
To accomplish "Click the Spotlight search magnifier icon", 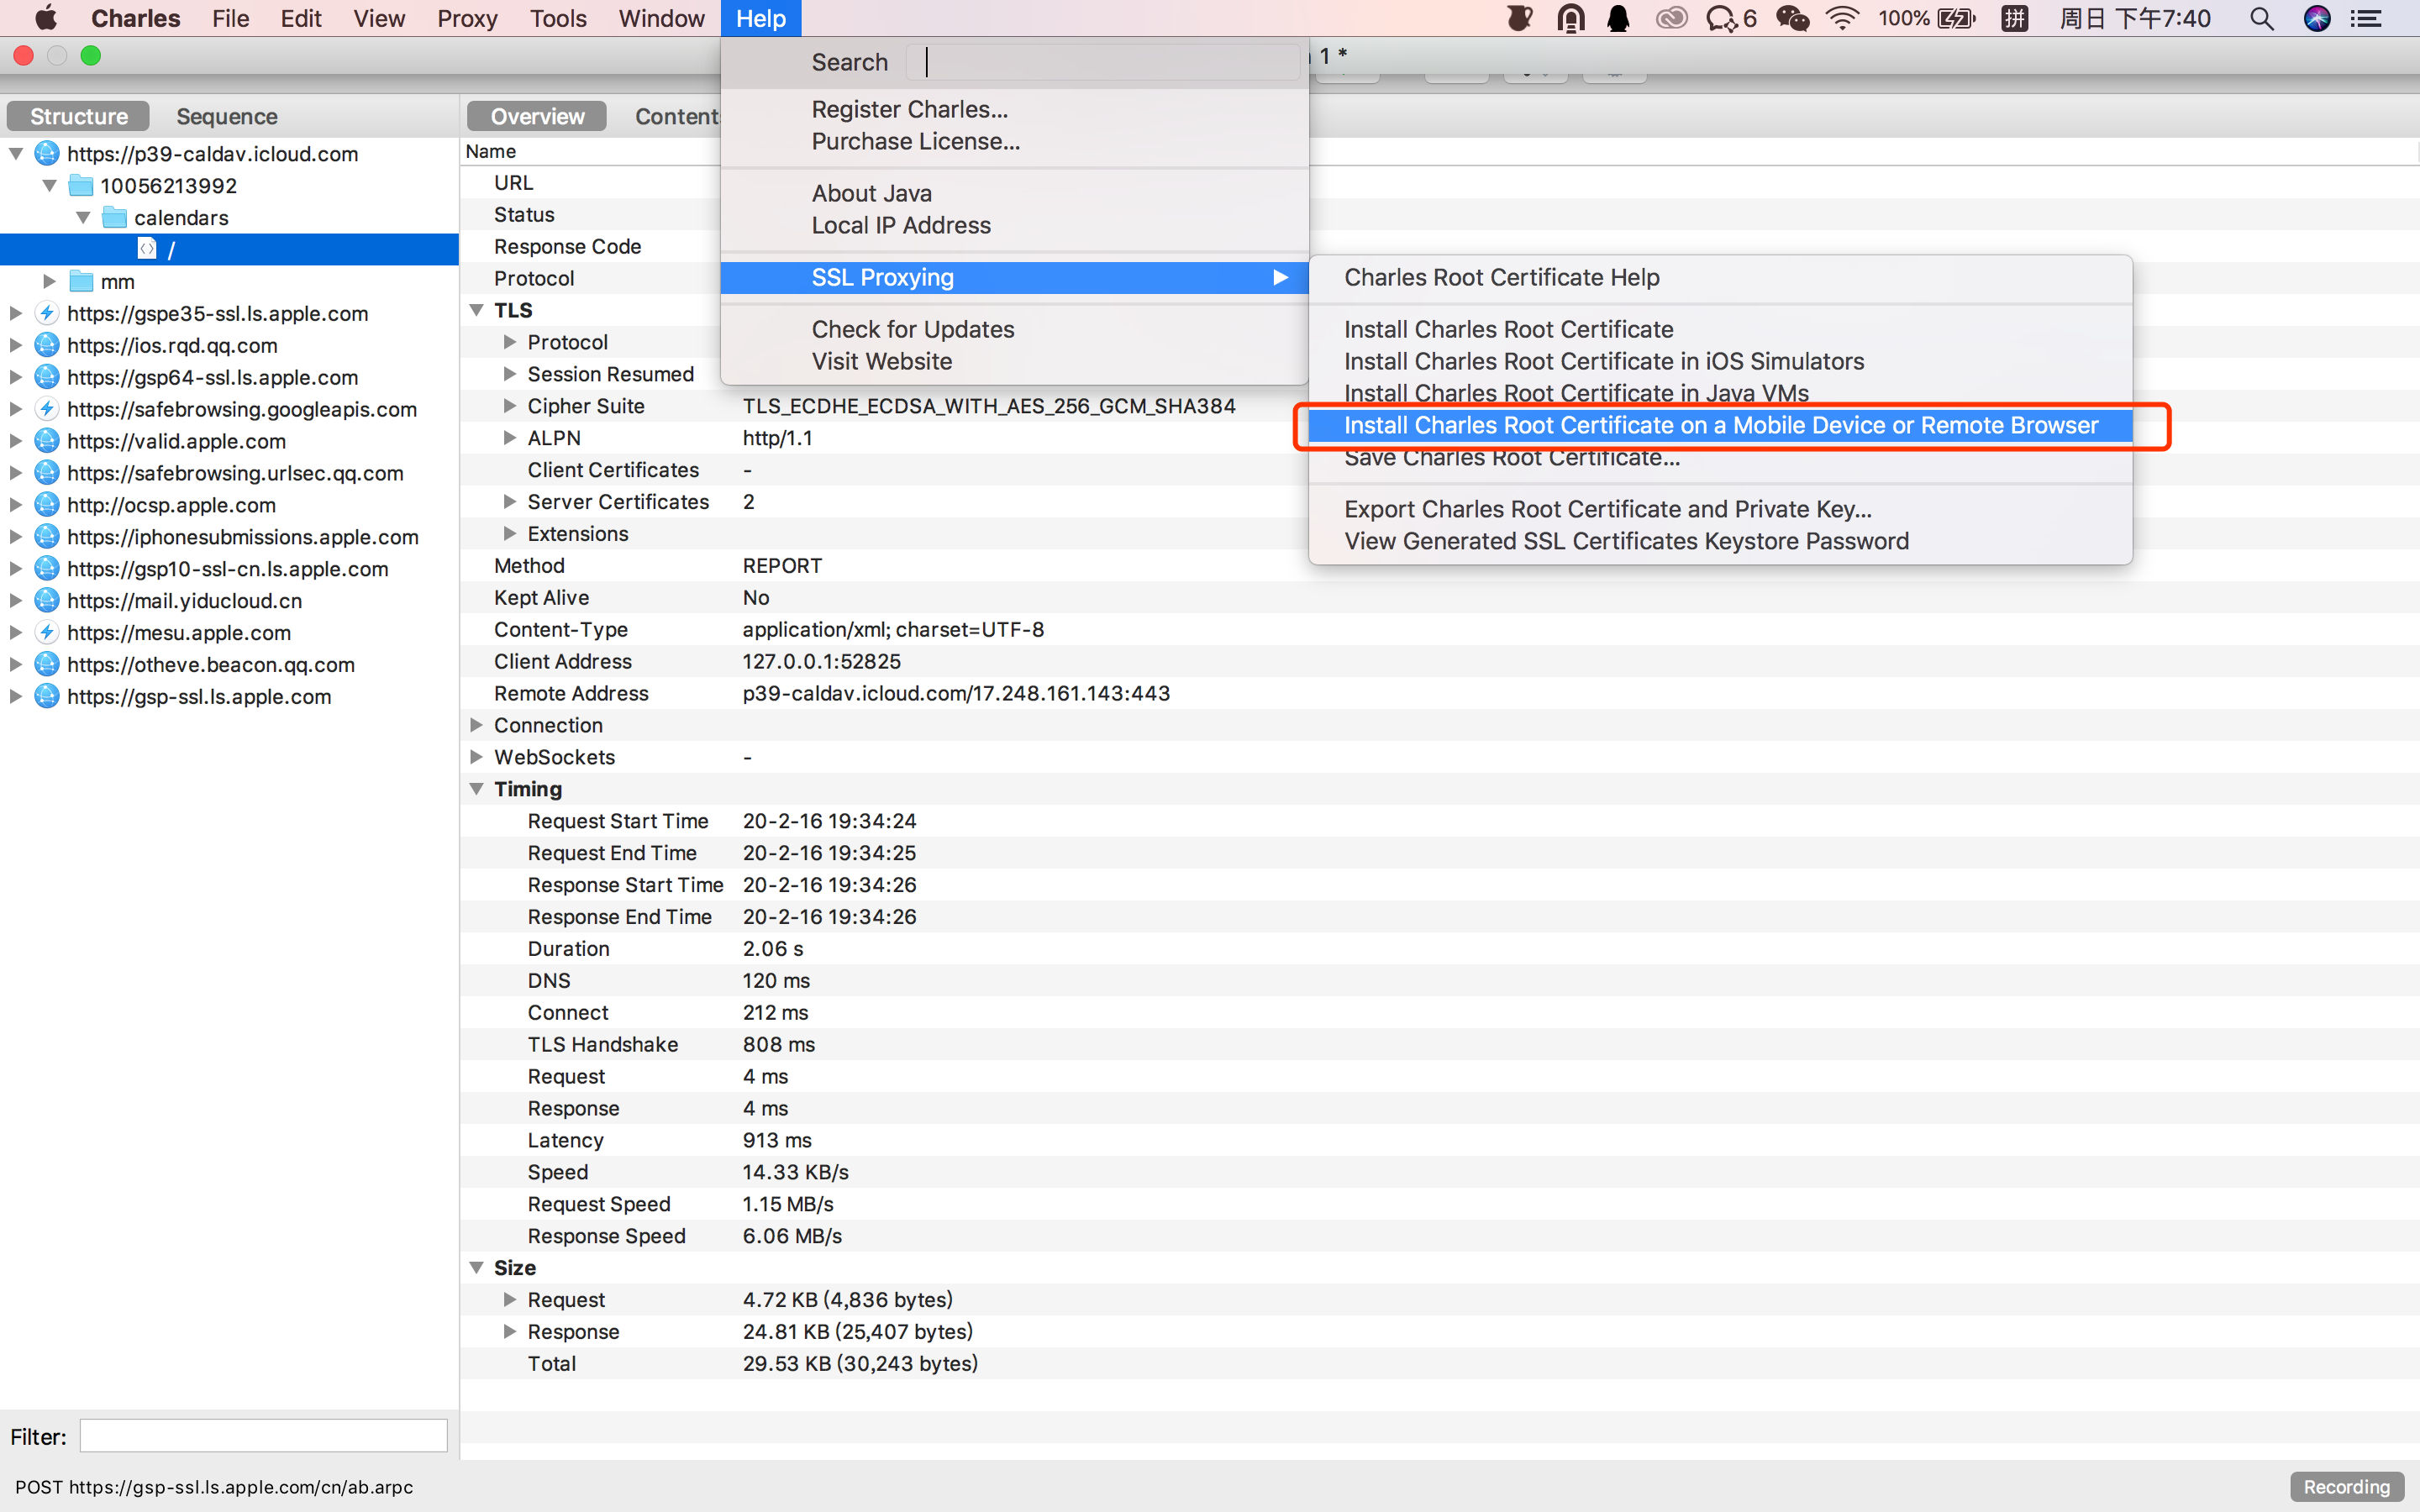I will [2261, 19].
